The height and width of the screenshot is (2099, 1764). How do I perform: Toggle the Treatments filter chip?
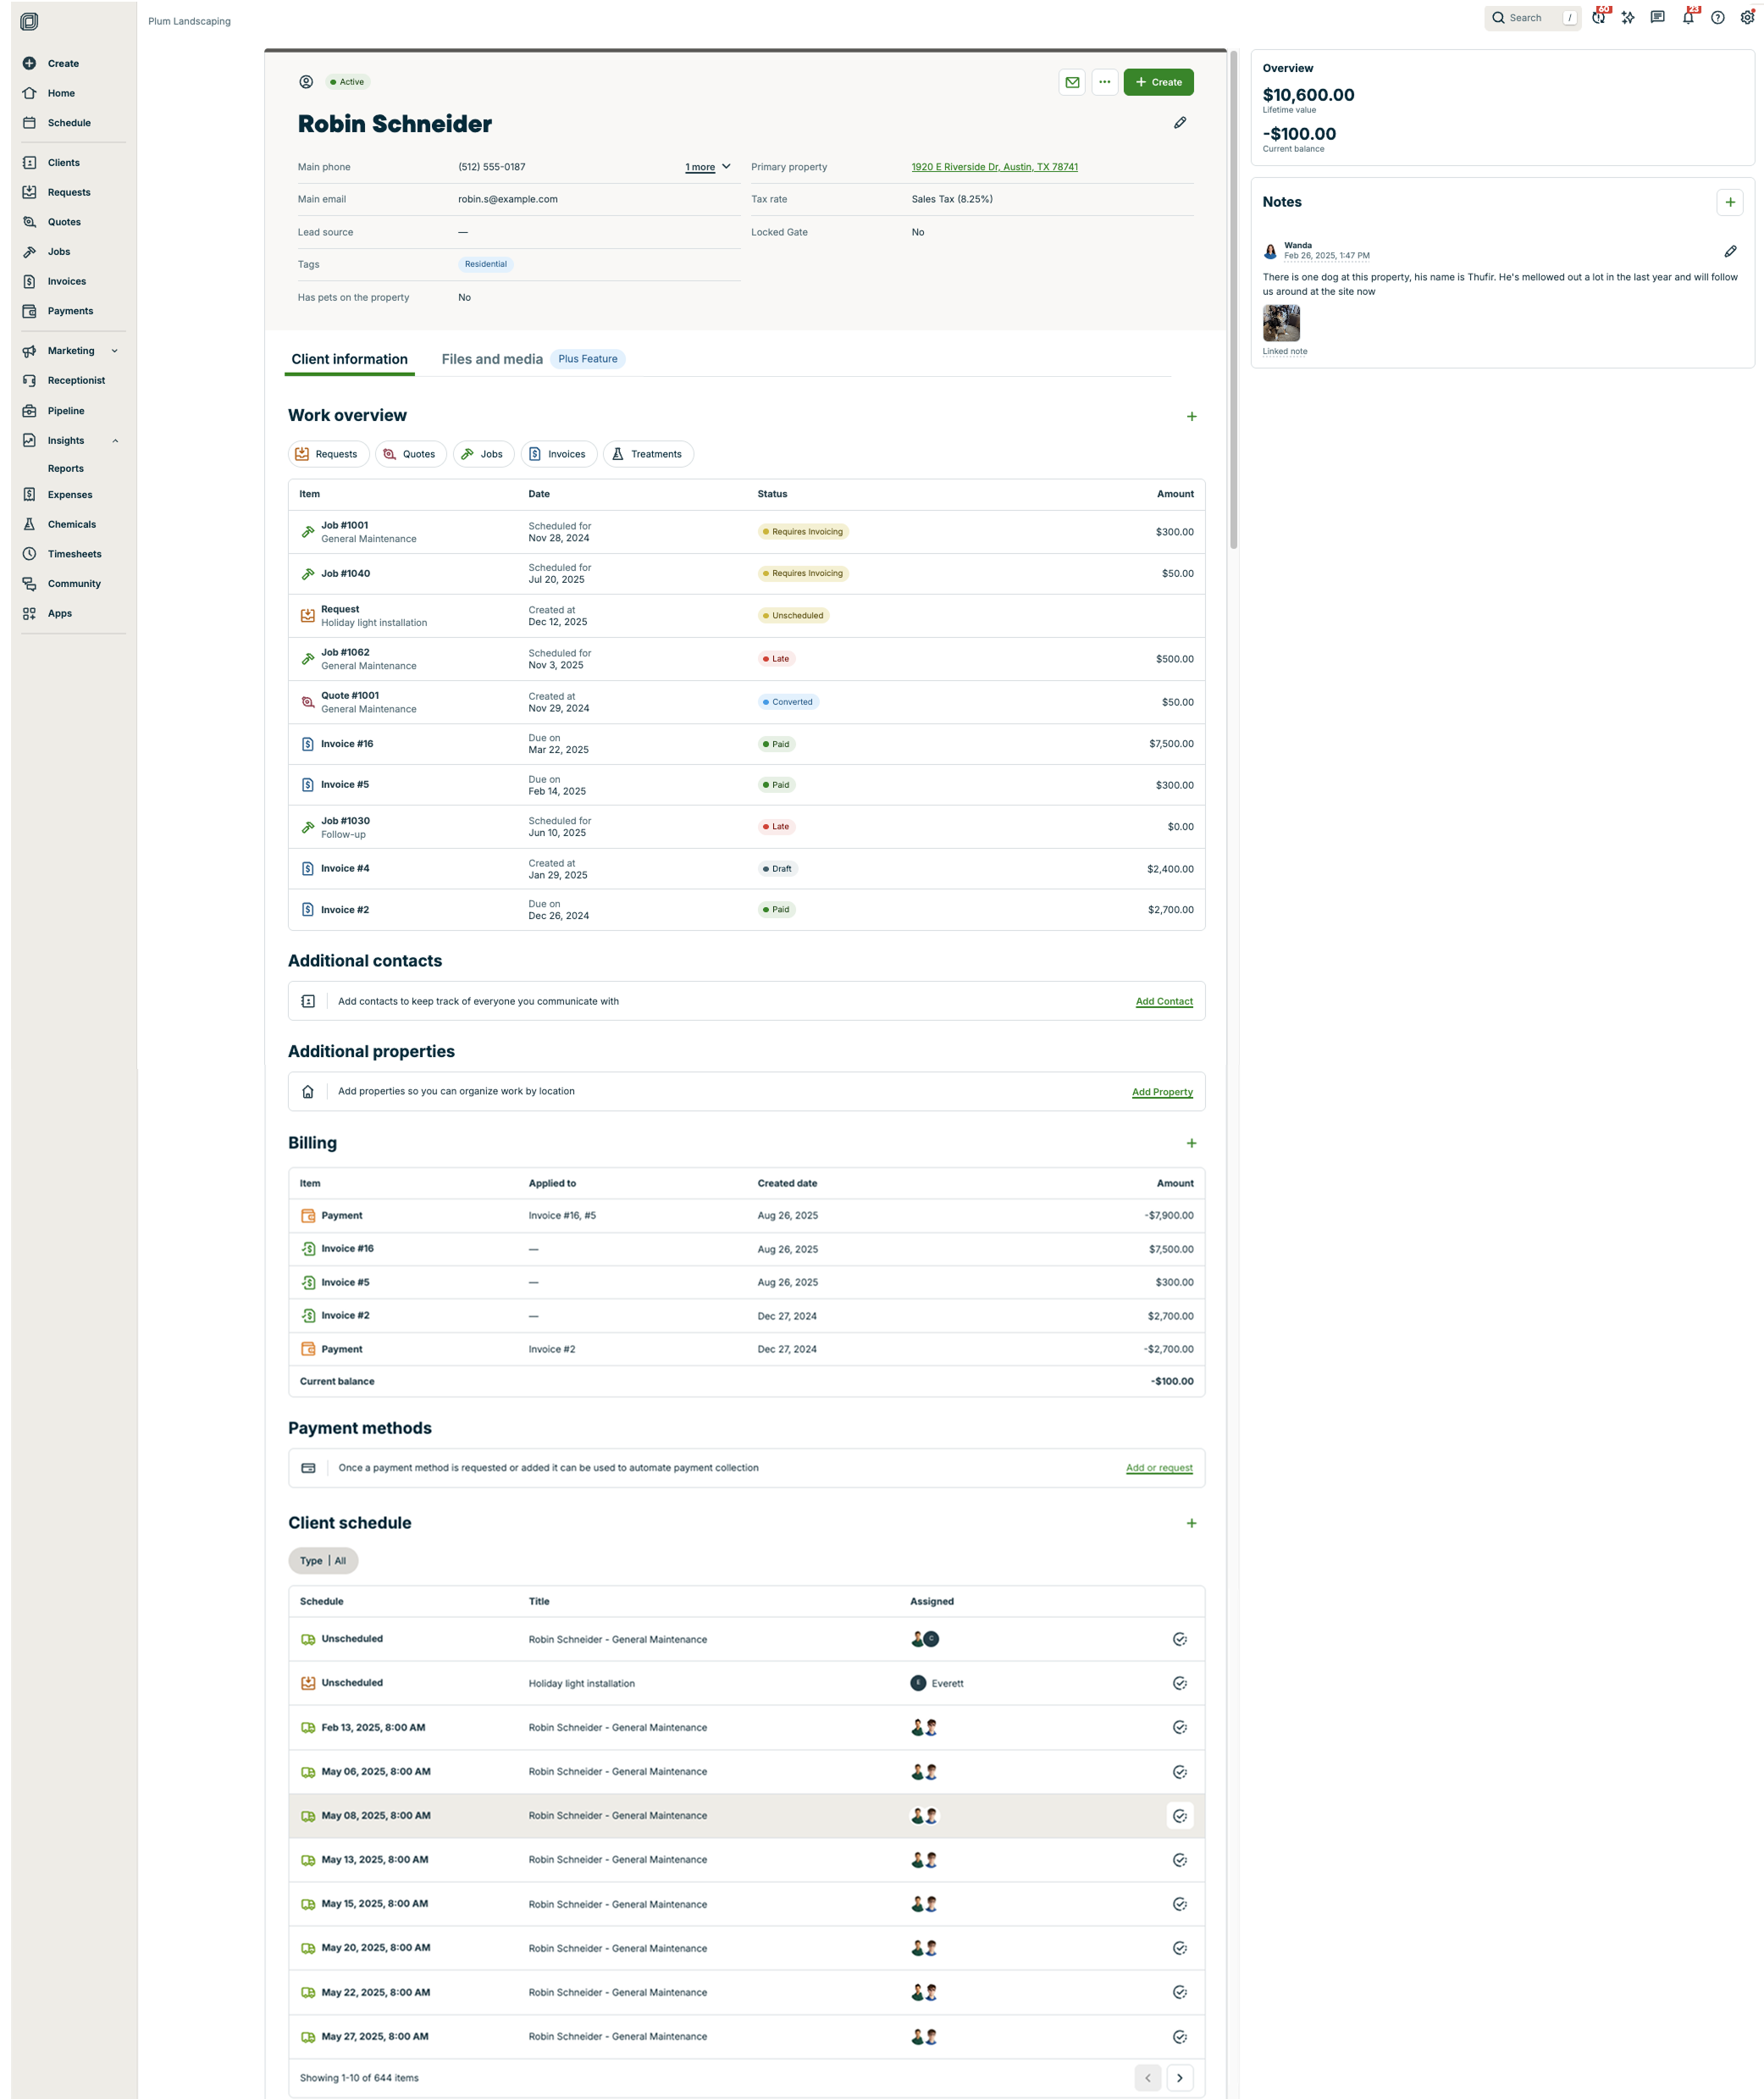tap(647, 454)
